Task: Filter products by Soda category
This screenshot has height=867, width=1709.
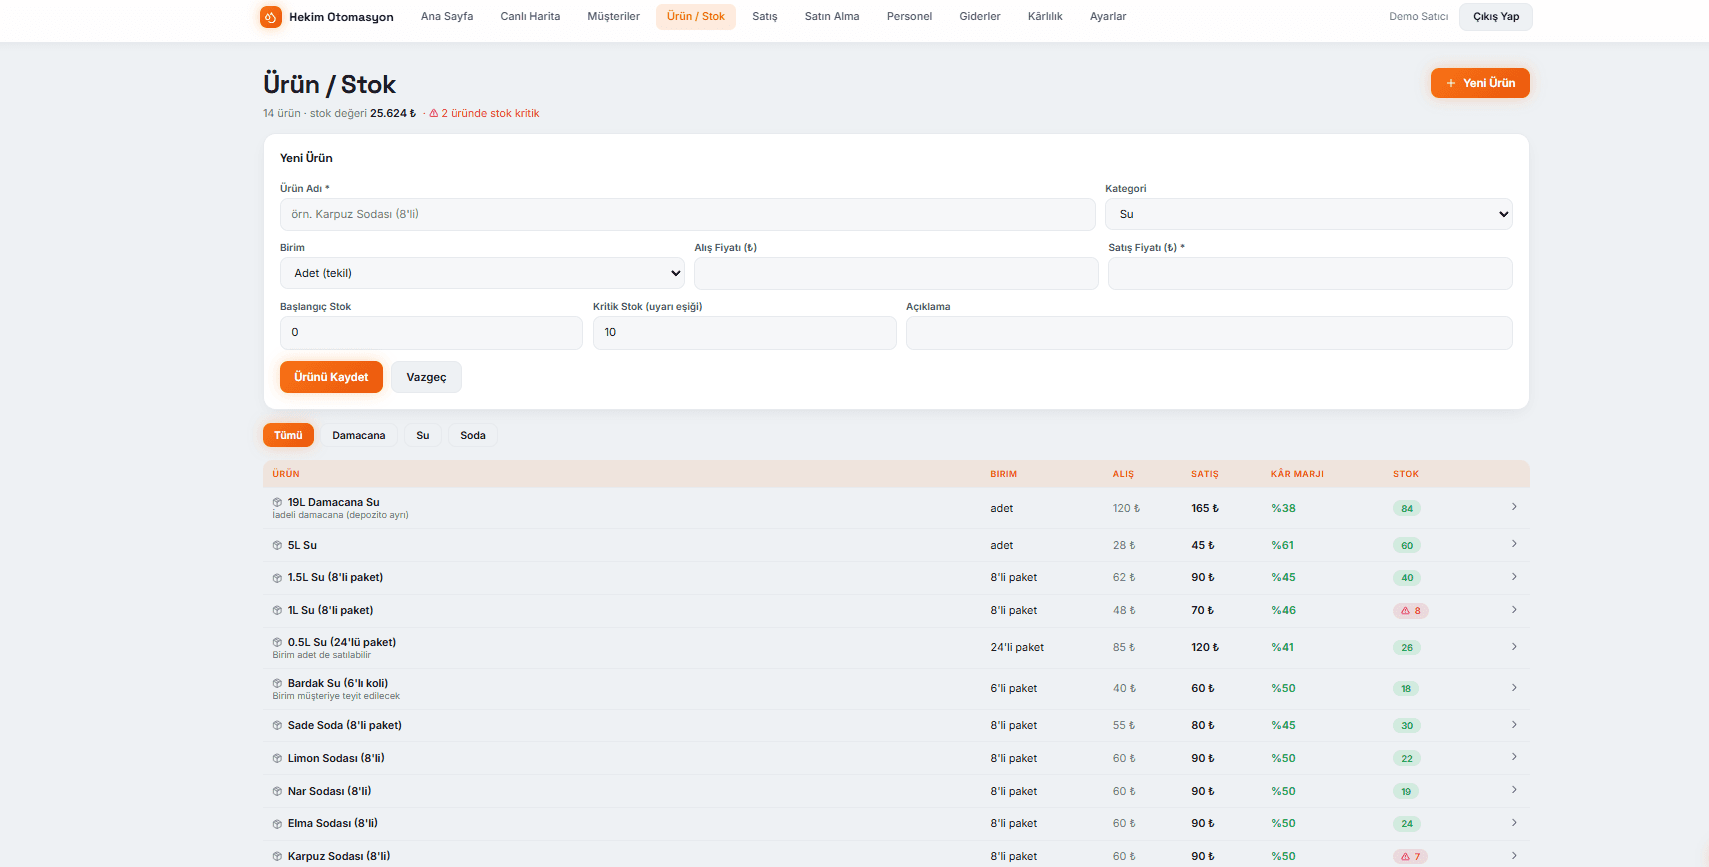Action: click(x=473, y=435)
